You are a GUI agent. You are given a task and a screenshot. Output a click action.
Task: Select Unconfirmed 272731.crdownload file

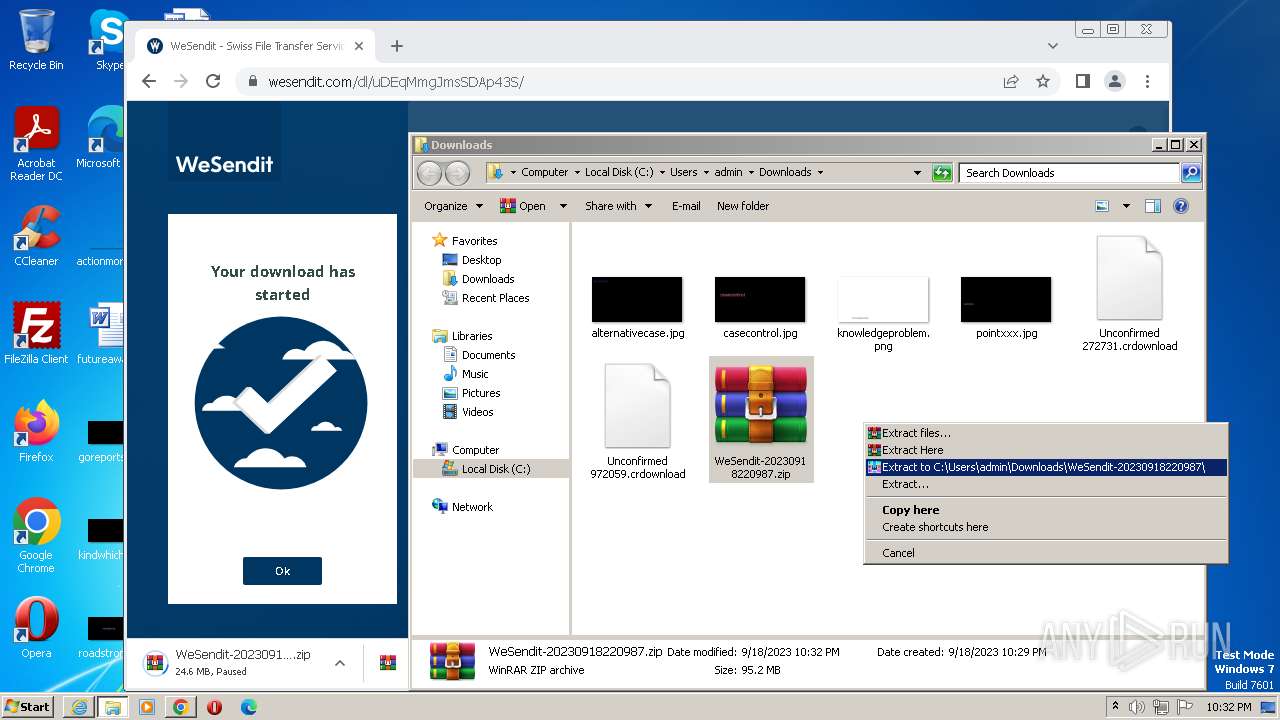1129,279
